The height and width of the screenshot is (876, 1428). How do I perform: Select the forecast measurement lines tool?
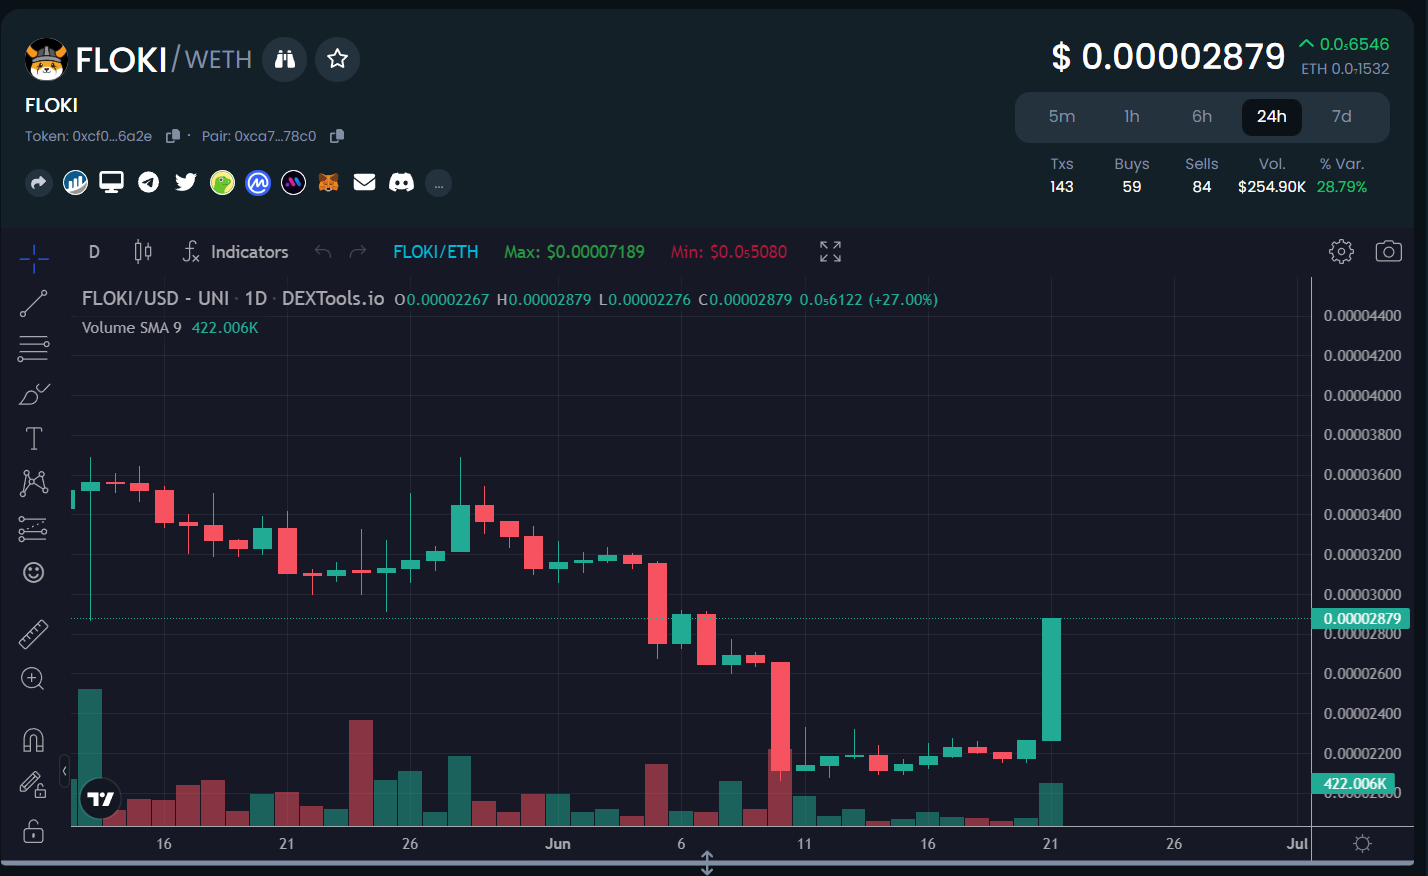tap(34, 528)
